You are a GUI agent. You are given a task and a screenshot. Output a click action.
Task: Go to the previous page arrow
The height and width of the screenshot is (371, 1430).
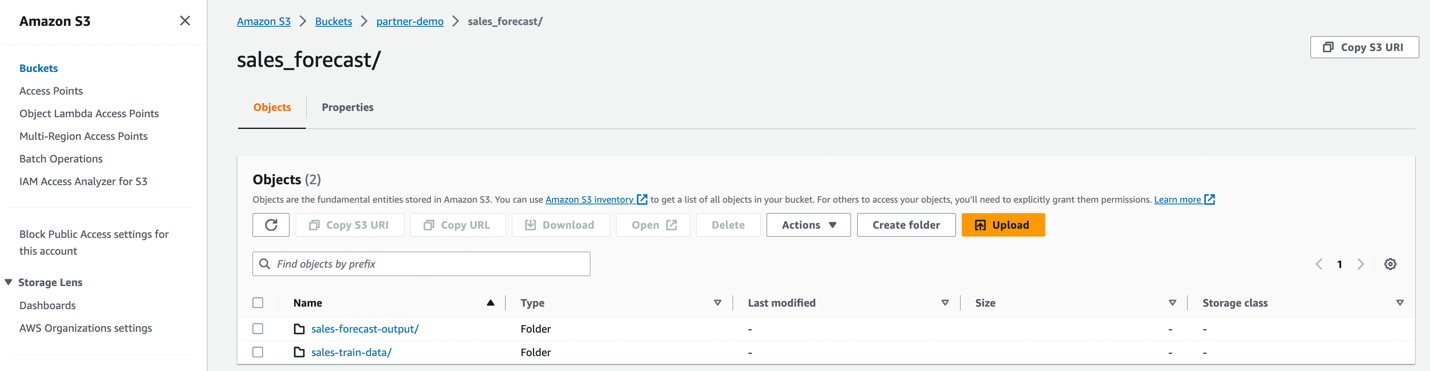(x=1319, y=264)
